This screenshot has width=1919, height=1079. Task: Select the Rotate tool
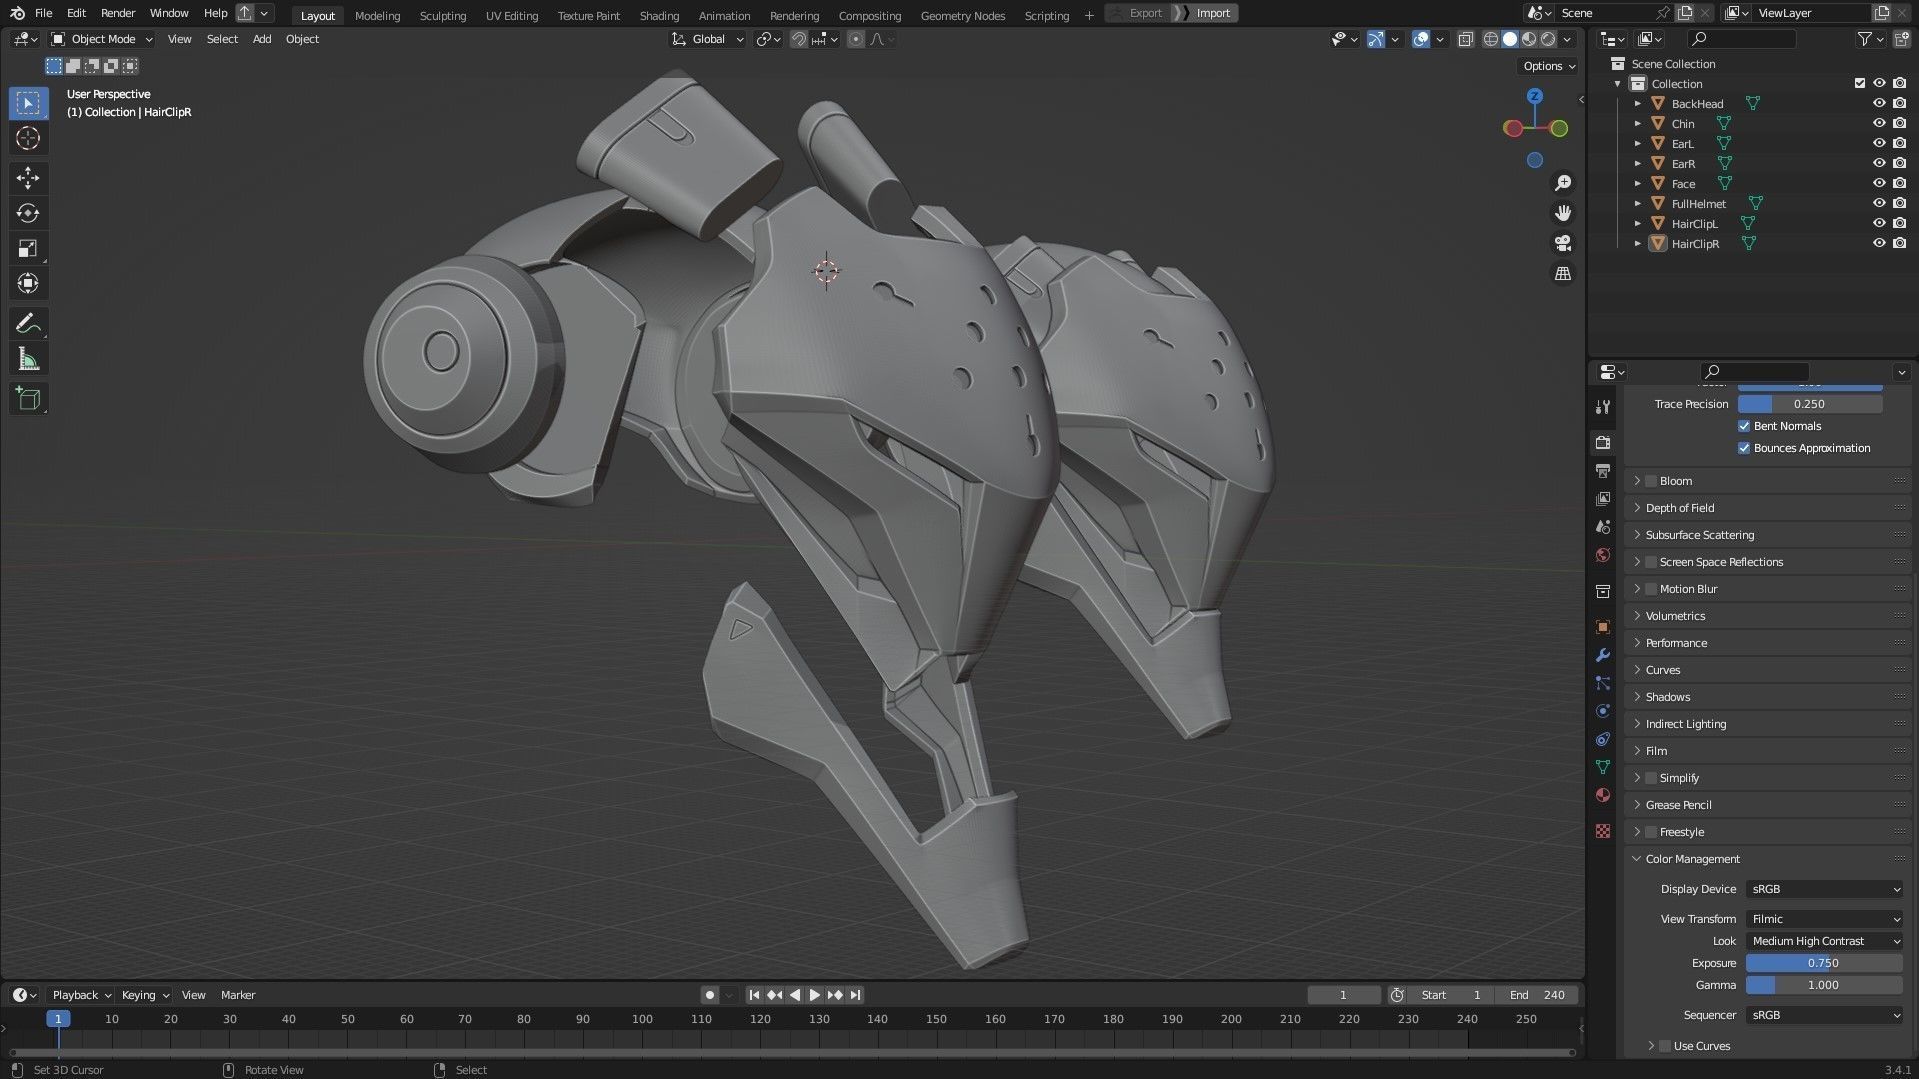click(x=28, y=213)
